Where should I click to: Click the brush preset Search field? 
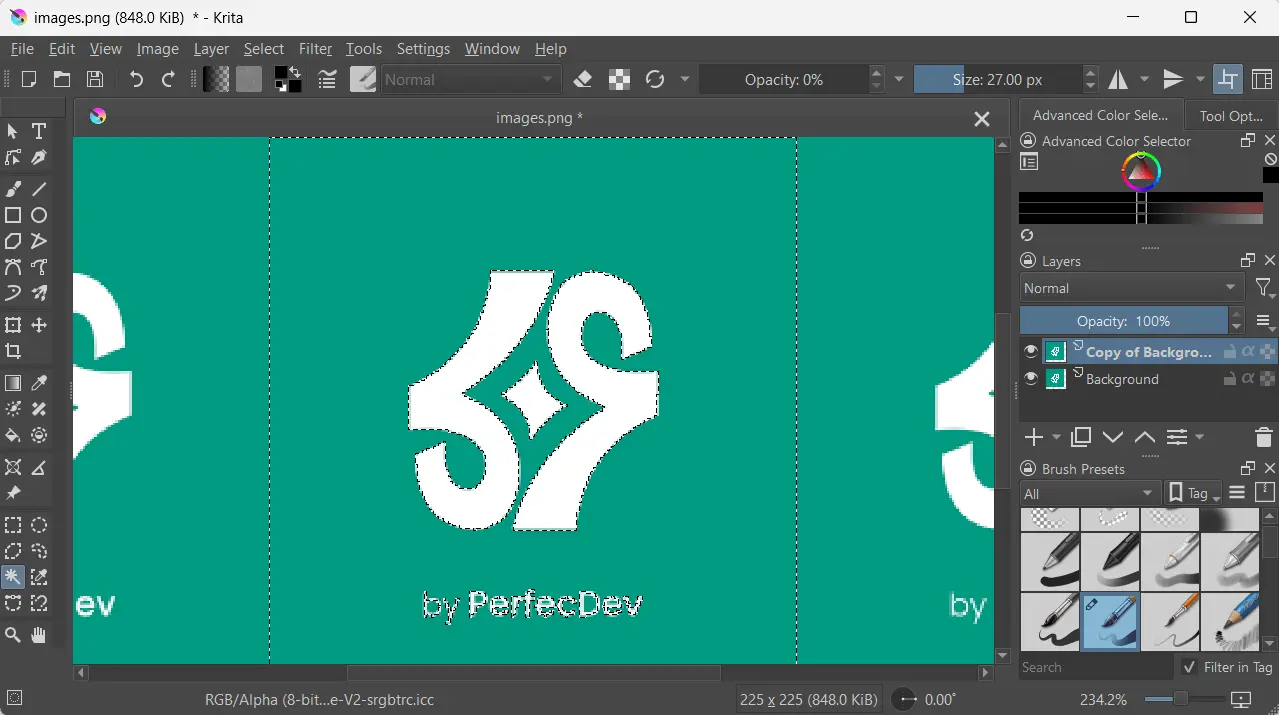click(1095, 667)
